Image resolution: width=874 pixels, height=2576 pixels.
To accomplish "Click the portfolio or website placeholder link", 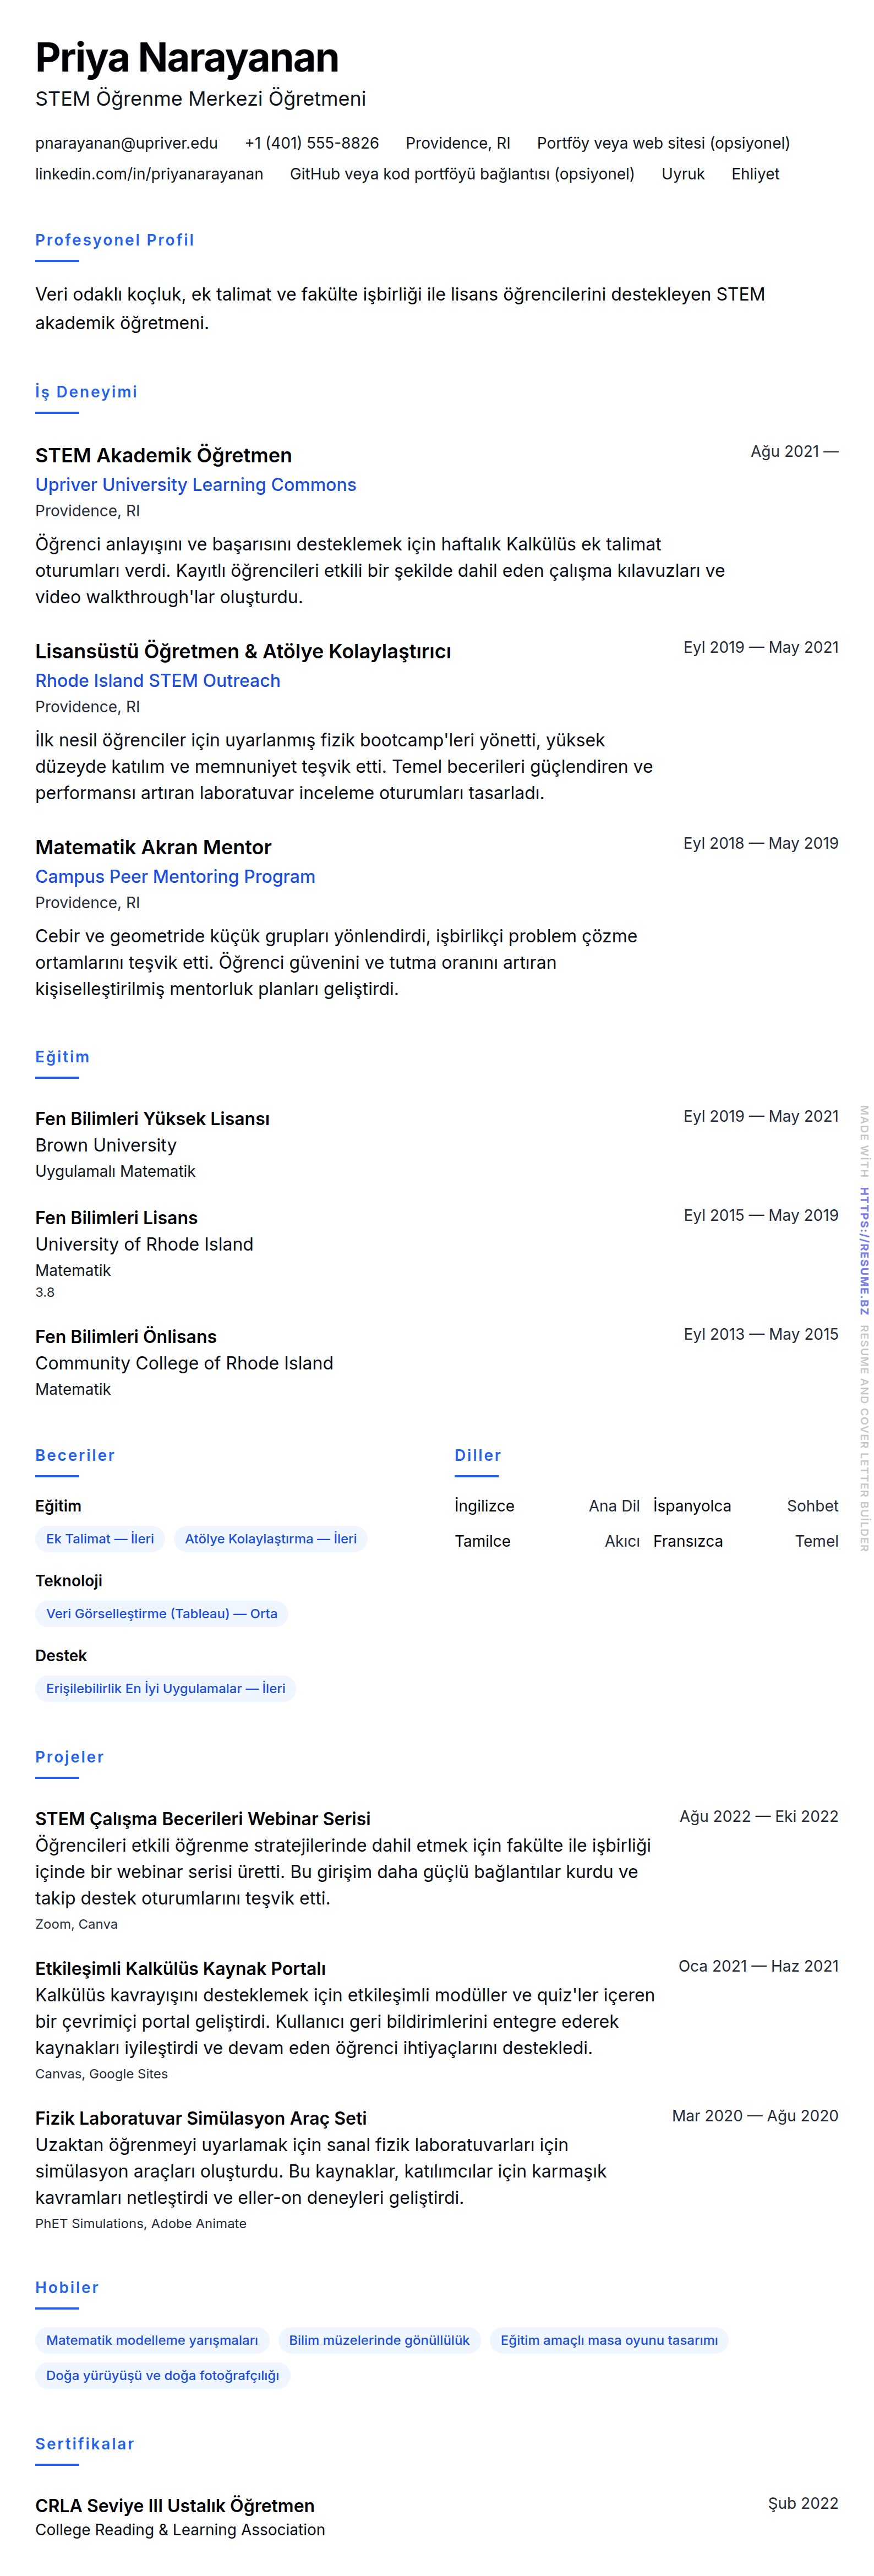I will pos(662,143).
